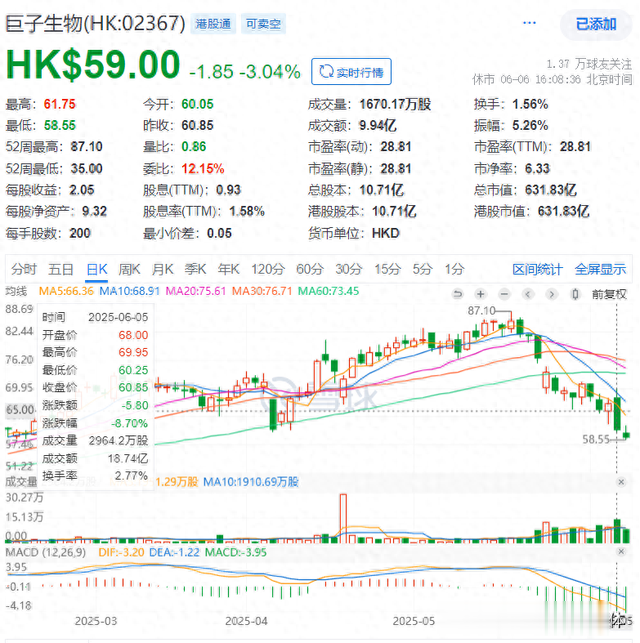This screenshot has height=643, width=640.
Task: Select the 30分 chart tab
Action: [x=349, y=269]
